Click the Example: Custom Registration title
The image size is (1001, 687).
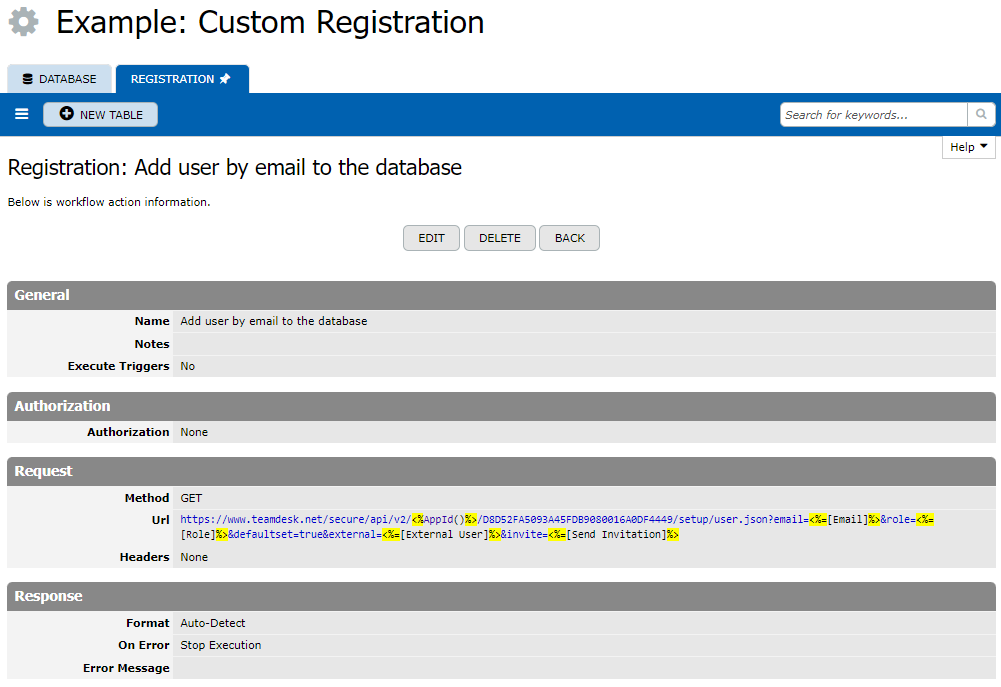pos(270,22)
